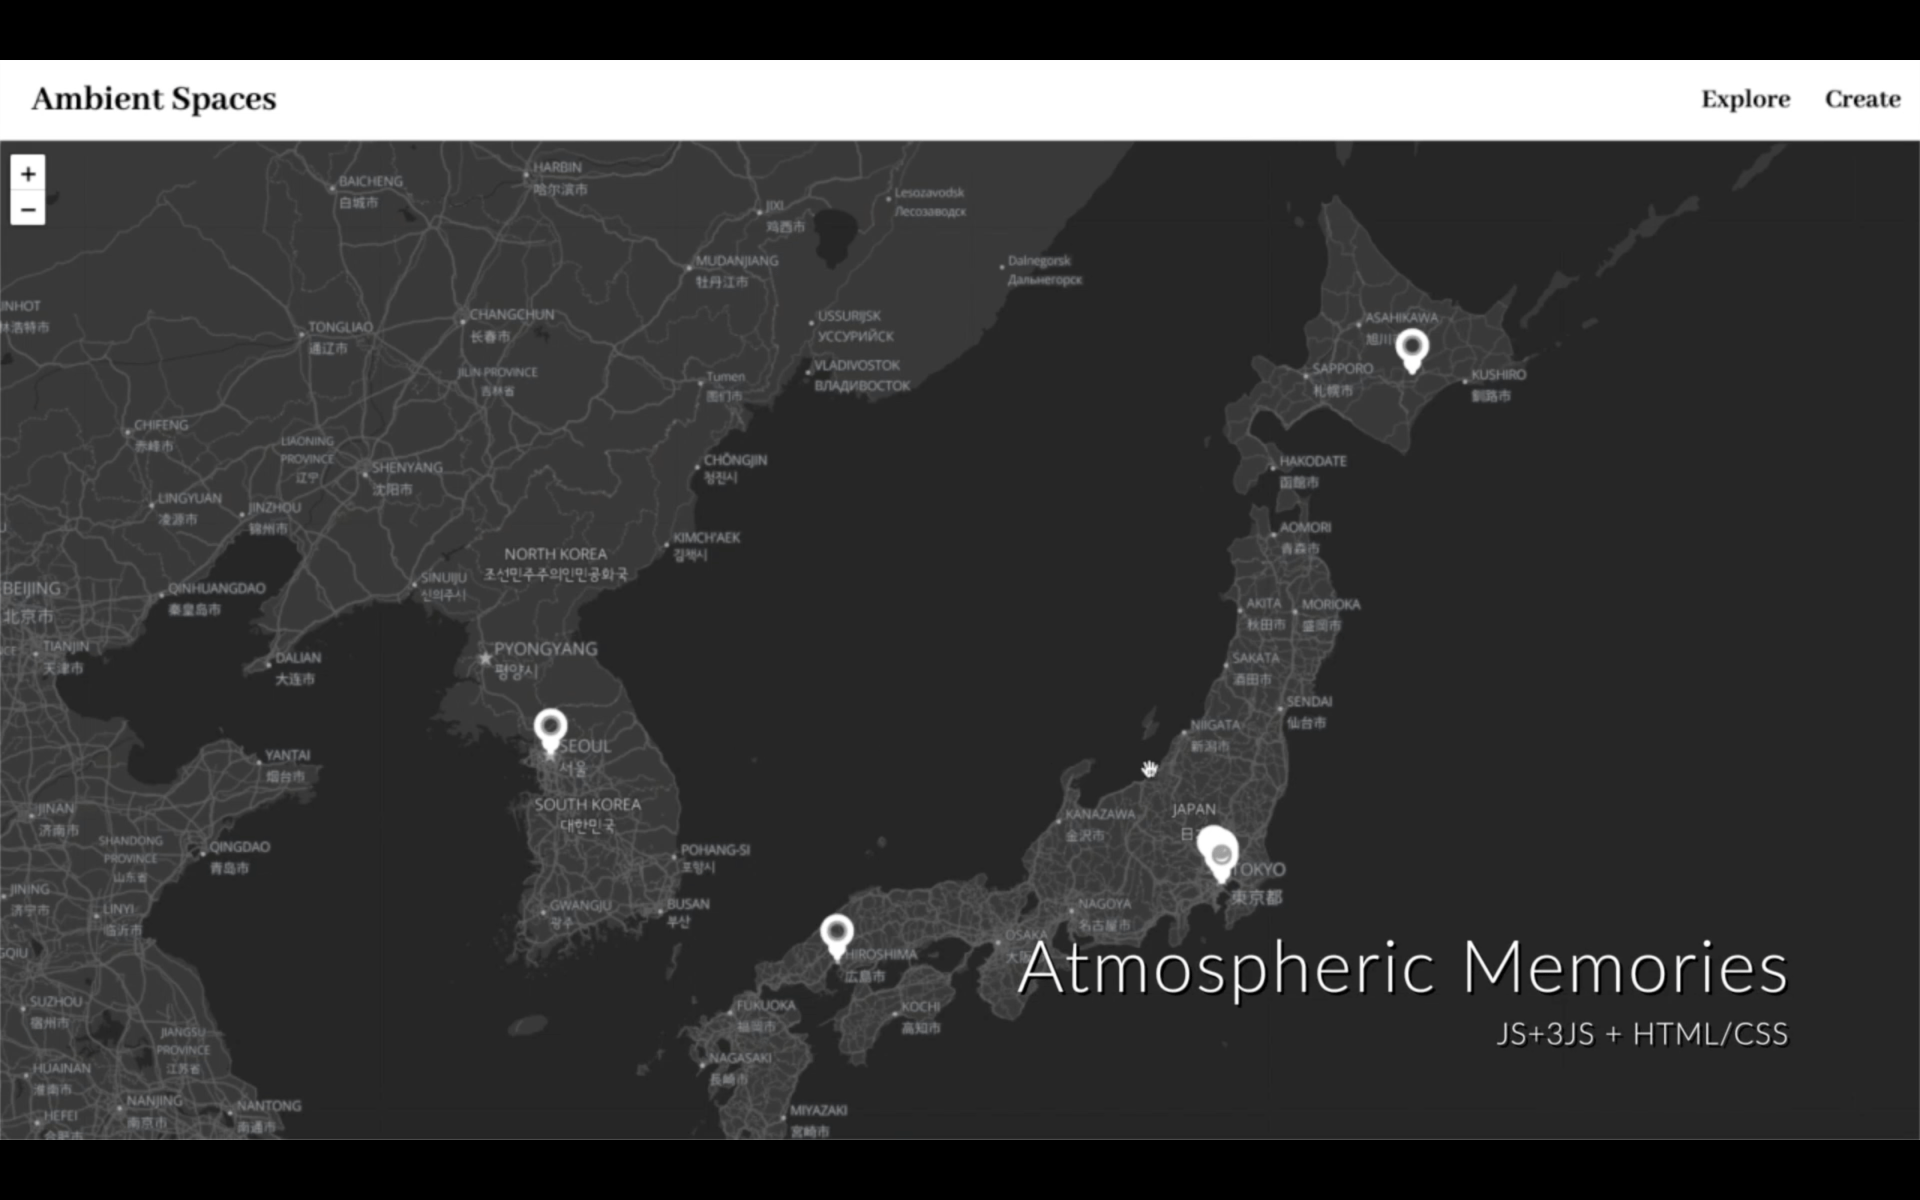Click the Vladivostok city label
The image size is (1920, 1200).
857,366
